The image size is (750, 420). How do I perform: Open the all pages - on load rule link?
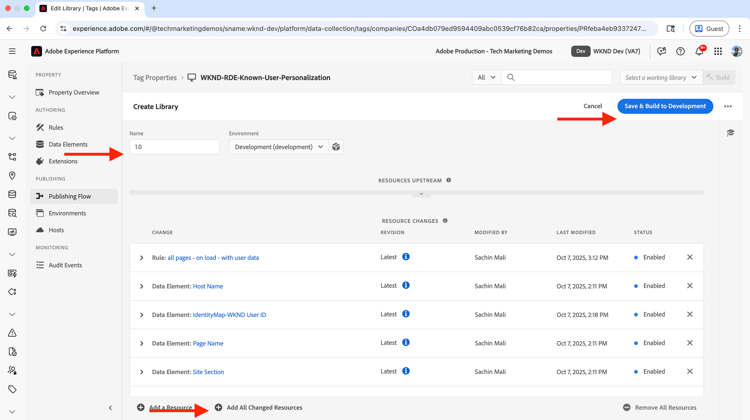pyautogui.click(x=213, y=258)
